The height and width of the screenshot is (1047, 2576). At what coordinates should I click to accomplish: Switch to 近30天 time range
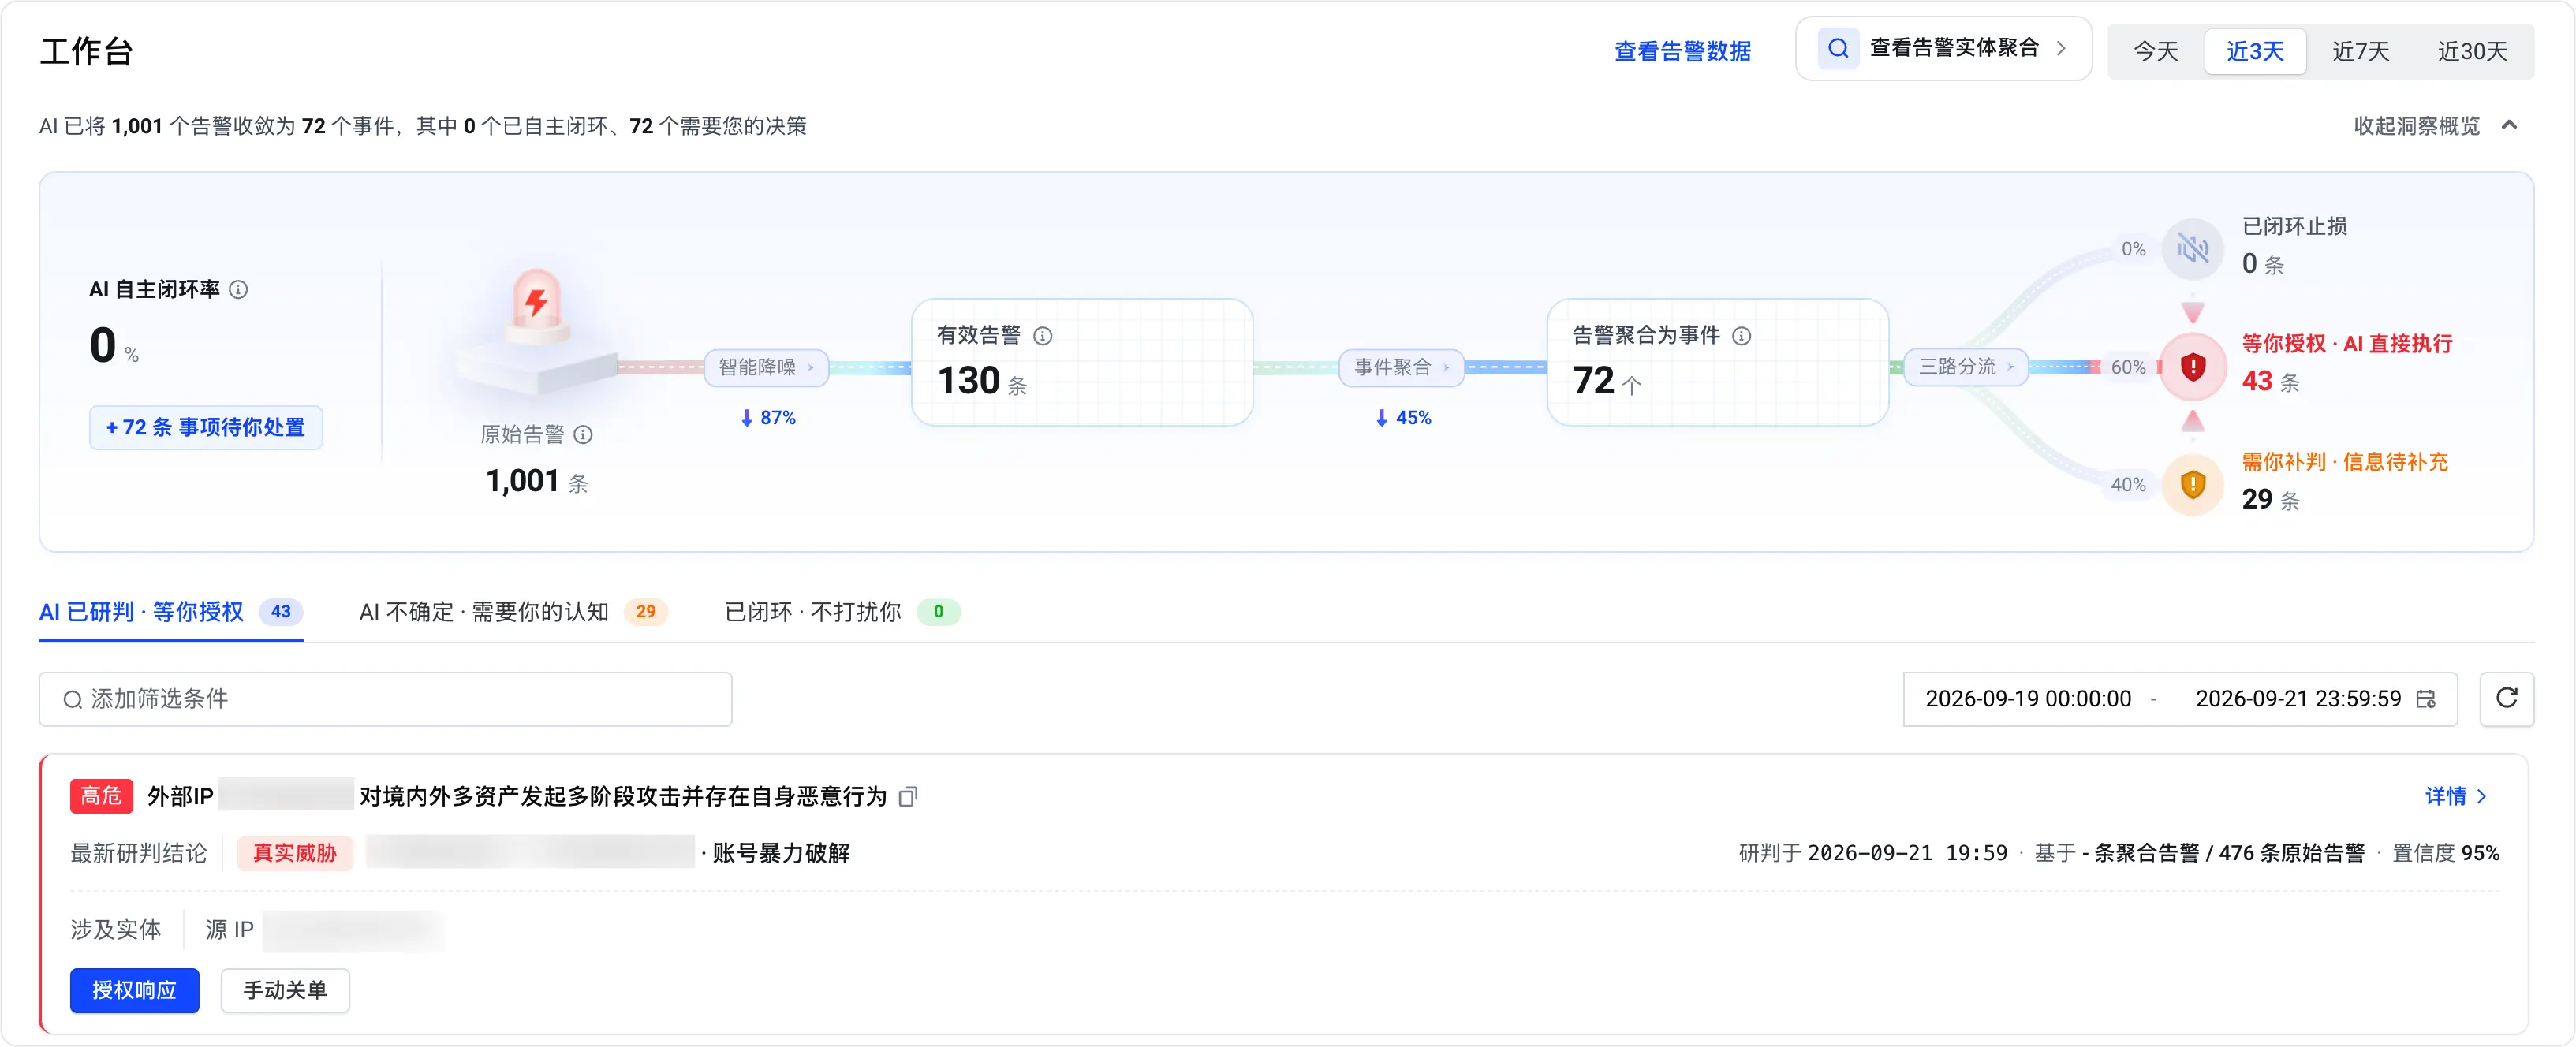(2472, 51)
